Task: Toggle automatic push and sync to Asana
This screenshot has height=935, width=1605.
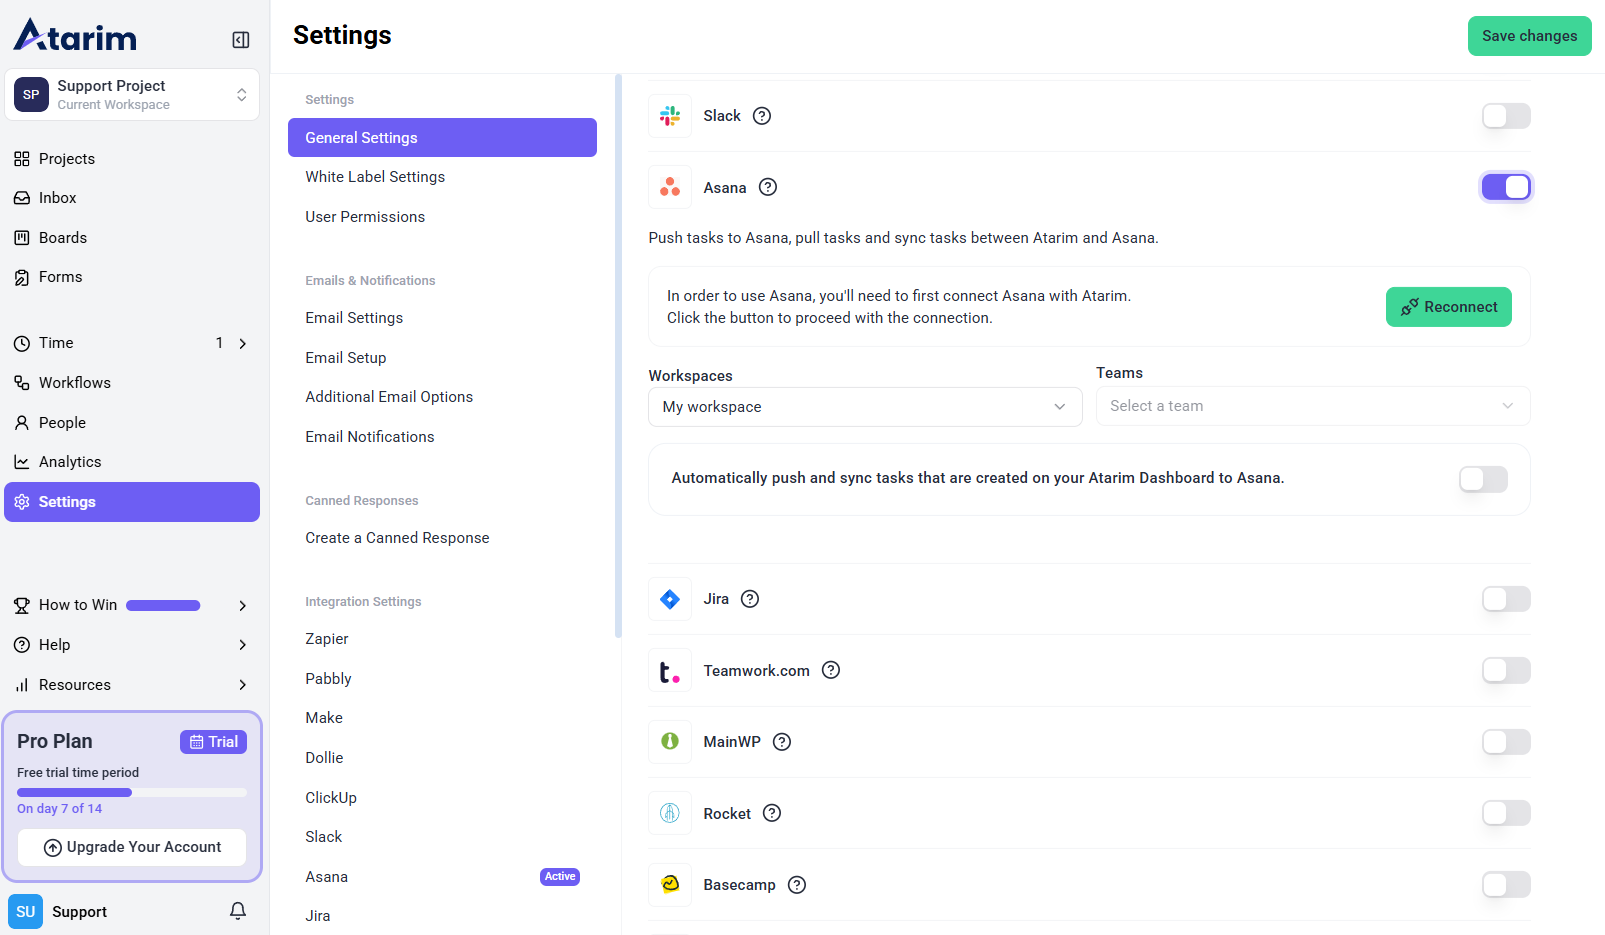Action: coord(1482,479)
